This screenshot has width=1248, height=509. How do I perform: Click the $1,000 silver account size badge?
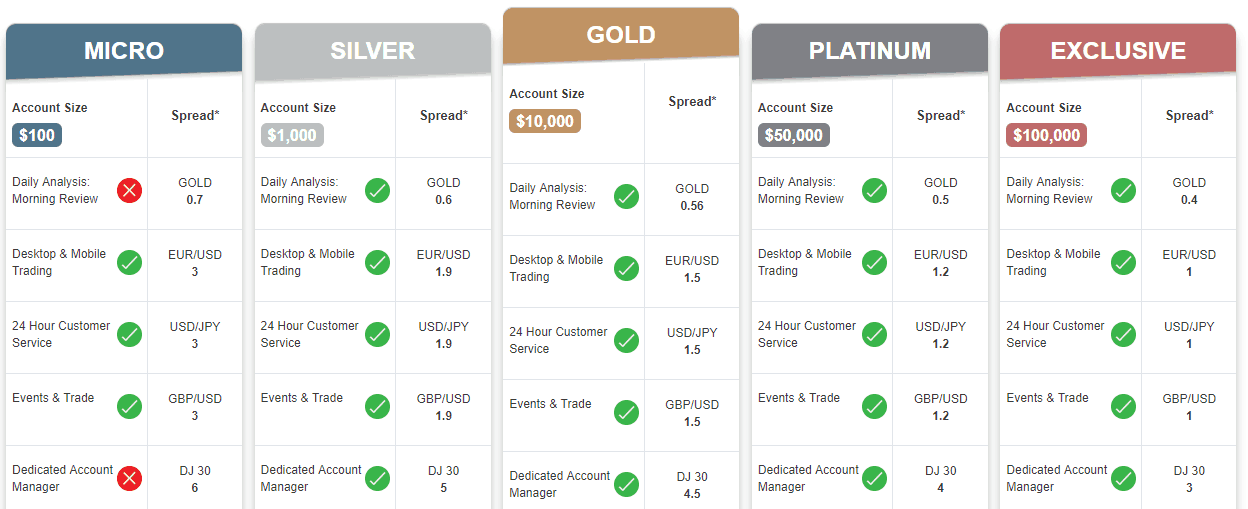point(292,135)
